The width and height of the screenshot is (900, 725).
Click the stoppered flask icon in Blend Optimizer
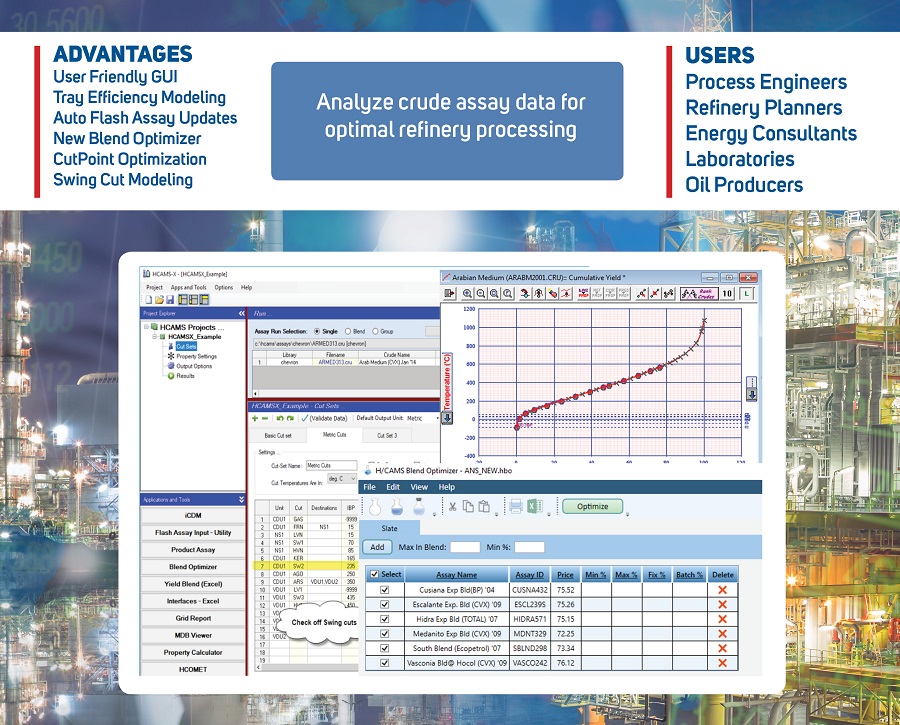419,506
